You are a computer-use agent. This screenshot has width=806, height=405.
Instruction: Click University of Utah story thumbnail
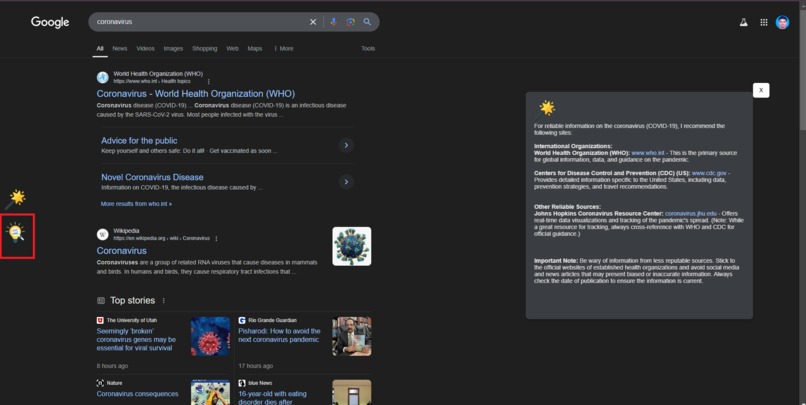pyautogui.click(x=210, y=336)
